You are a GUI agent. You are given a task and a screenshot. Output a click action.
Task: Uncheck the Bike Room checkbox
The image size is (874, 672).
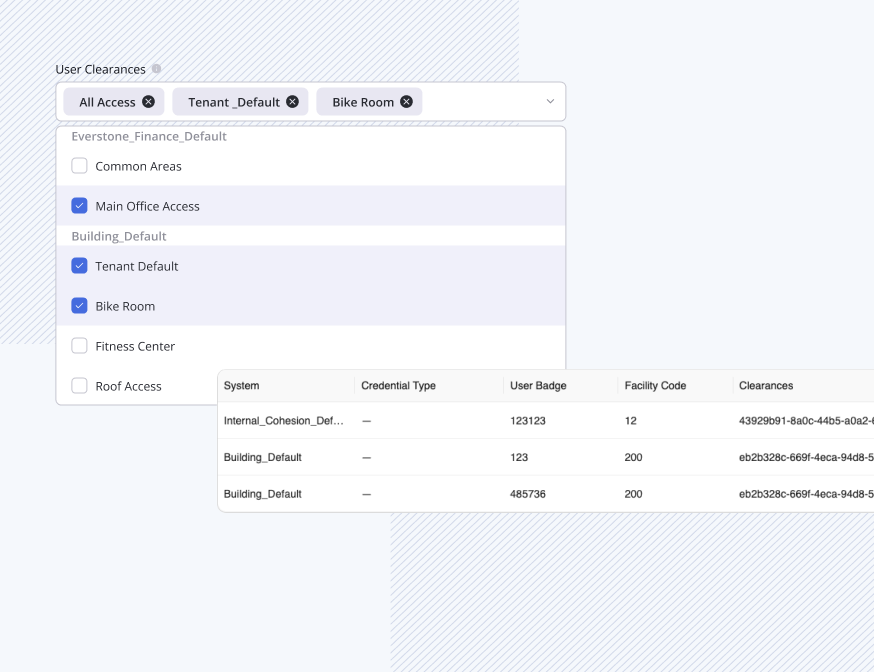coord(79,306)
